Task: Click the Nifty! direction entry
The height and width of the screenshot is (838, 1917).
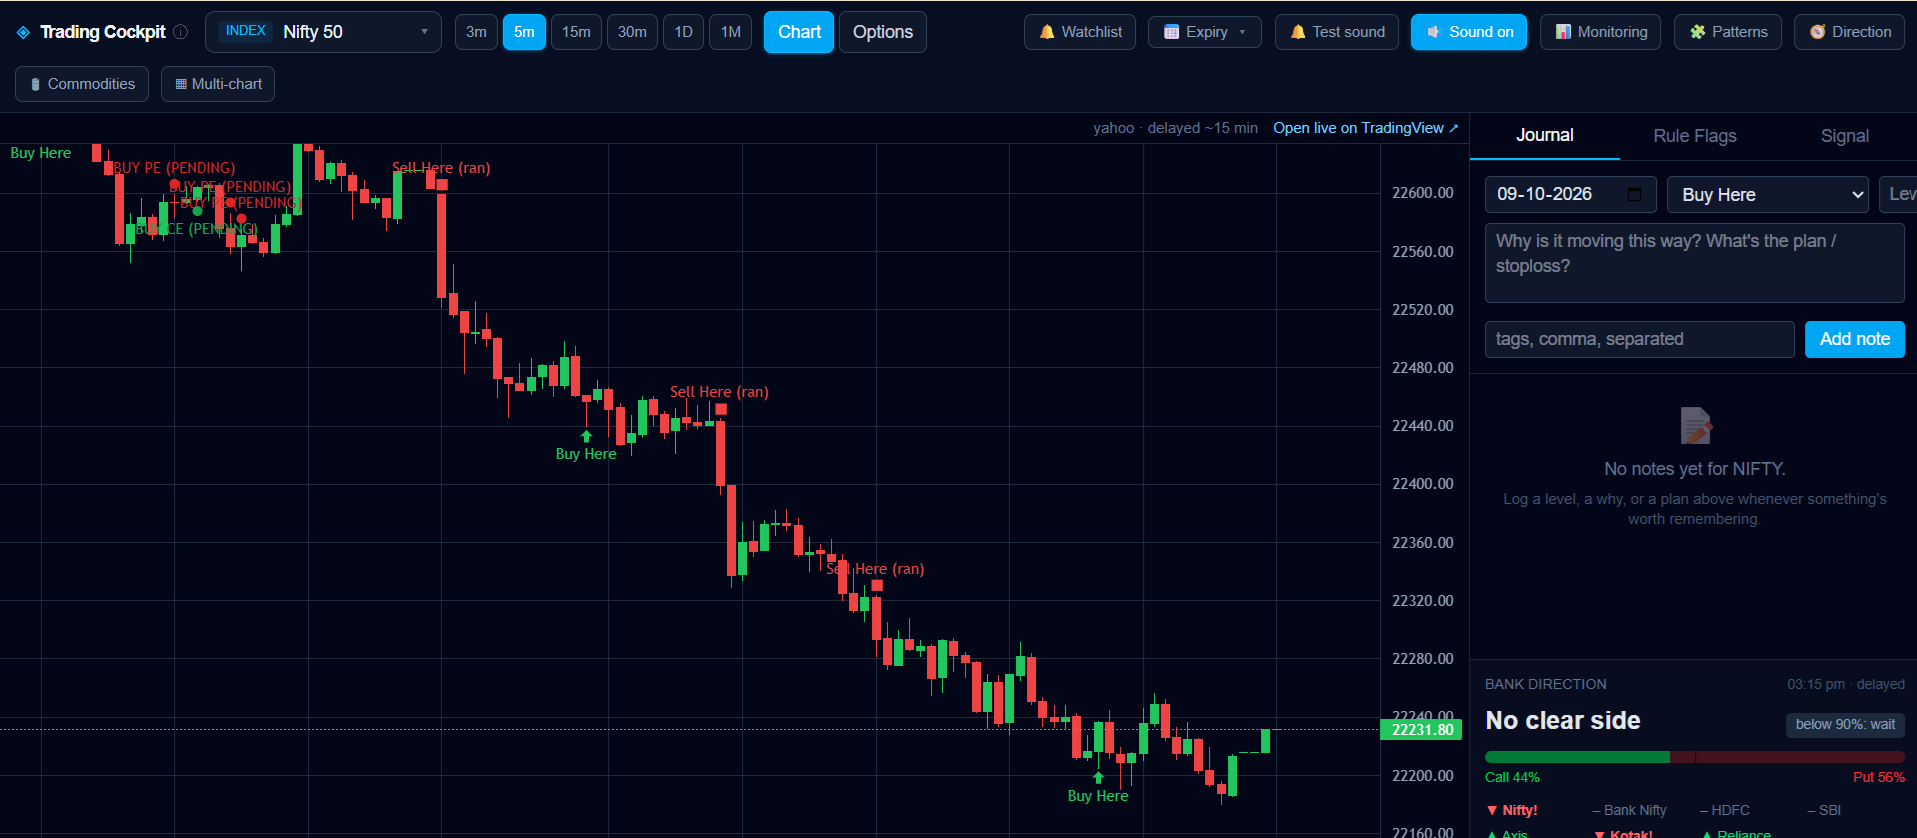Action: (x=1512, y=810)
